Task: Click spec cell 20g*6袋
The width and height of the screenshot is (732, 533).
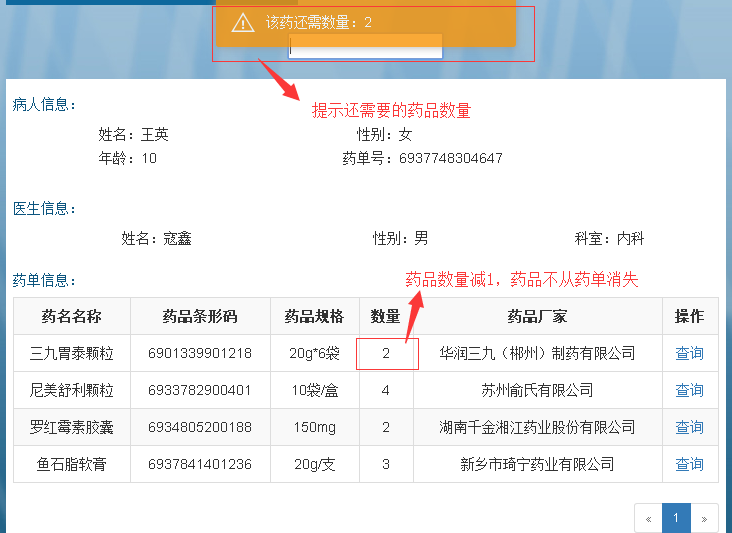Action: tap(314, 353)
